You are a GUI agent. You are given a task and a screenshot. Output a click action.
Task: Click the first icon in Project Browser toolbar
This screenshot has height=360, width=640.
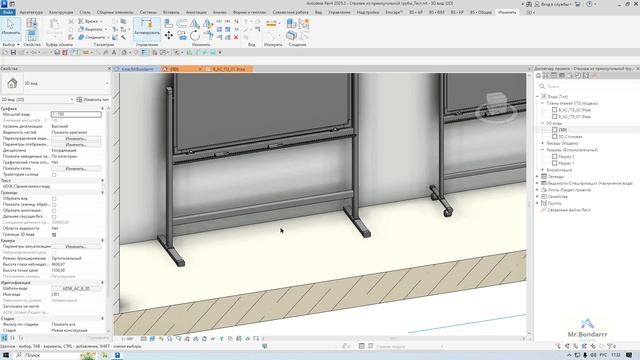click(538, 76)
